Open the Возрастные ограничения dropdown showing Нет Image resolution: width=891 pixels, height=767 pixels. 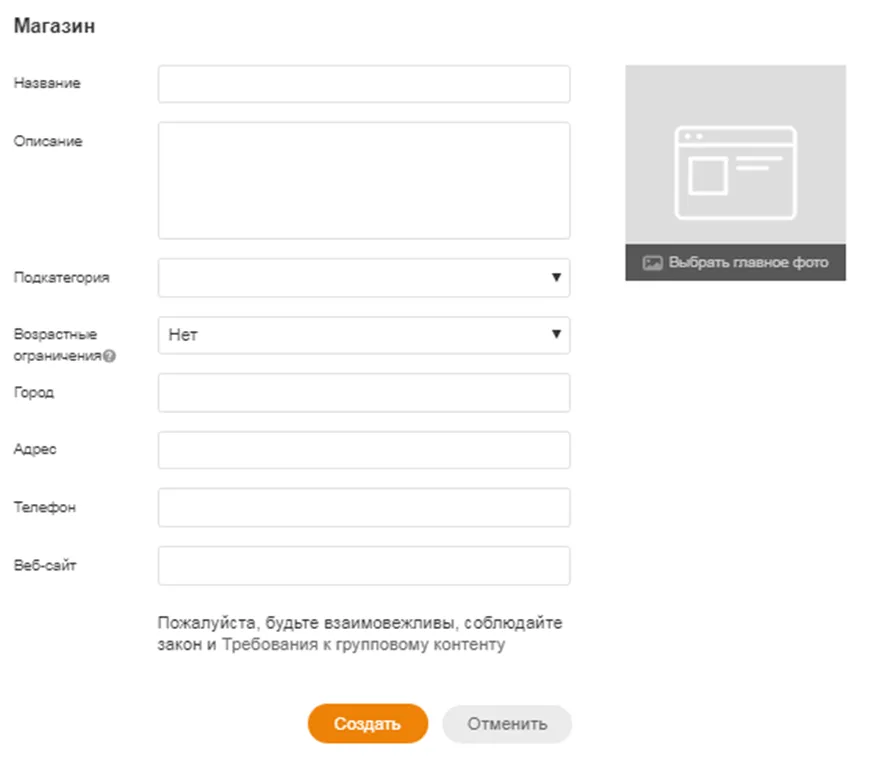364,335
